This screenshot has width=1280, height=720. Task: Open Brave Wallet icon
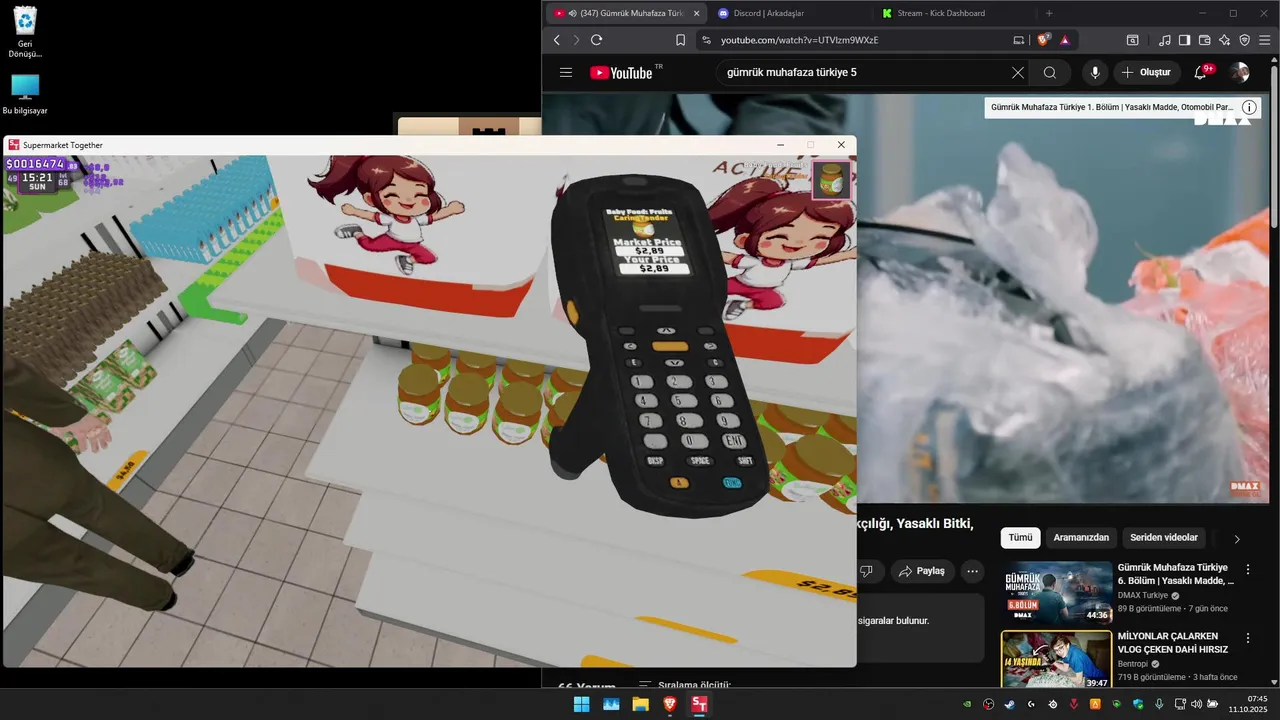pos(1204,40)
